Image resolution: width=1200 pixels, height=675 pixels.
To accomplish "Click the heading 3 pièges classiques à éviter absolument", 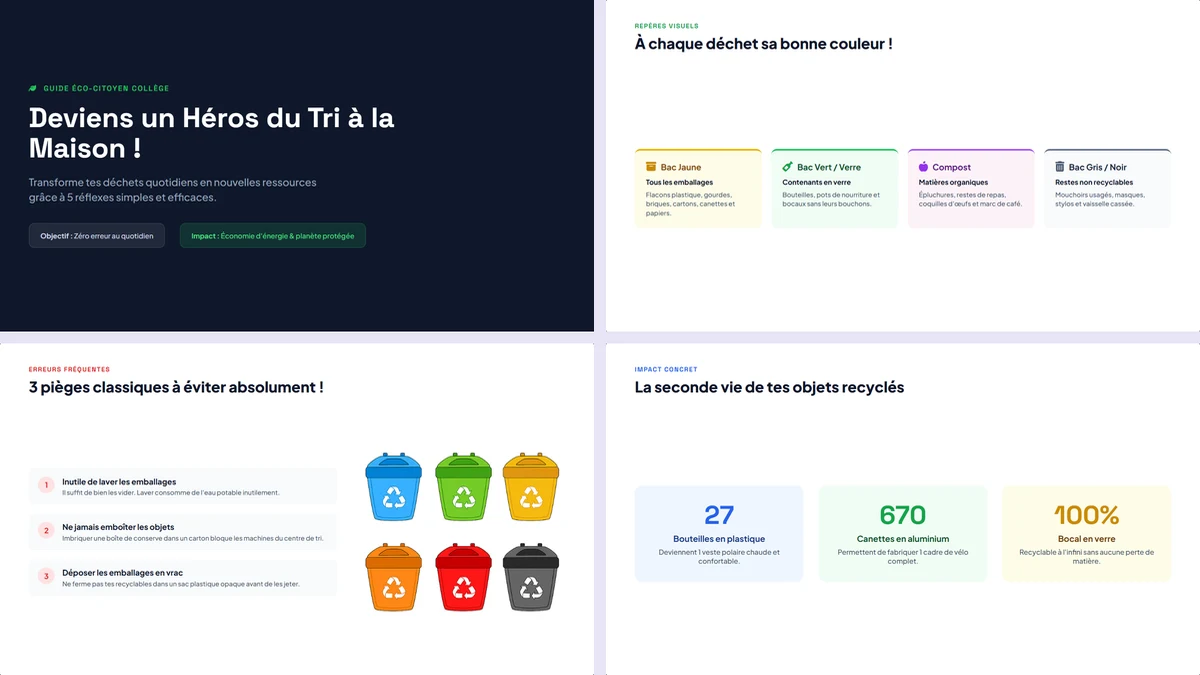I will [x=176, y=387].
